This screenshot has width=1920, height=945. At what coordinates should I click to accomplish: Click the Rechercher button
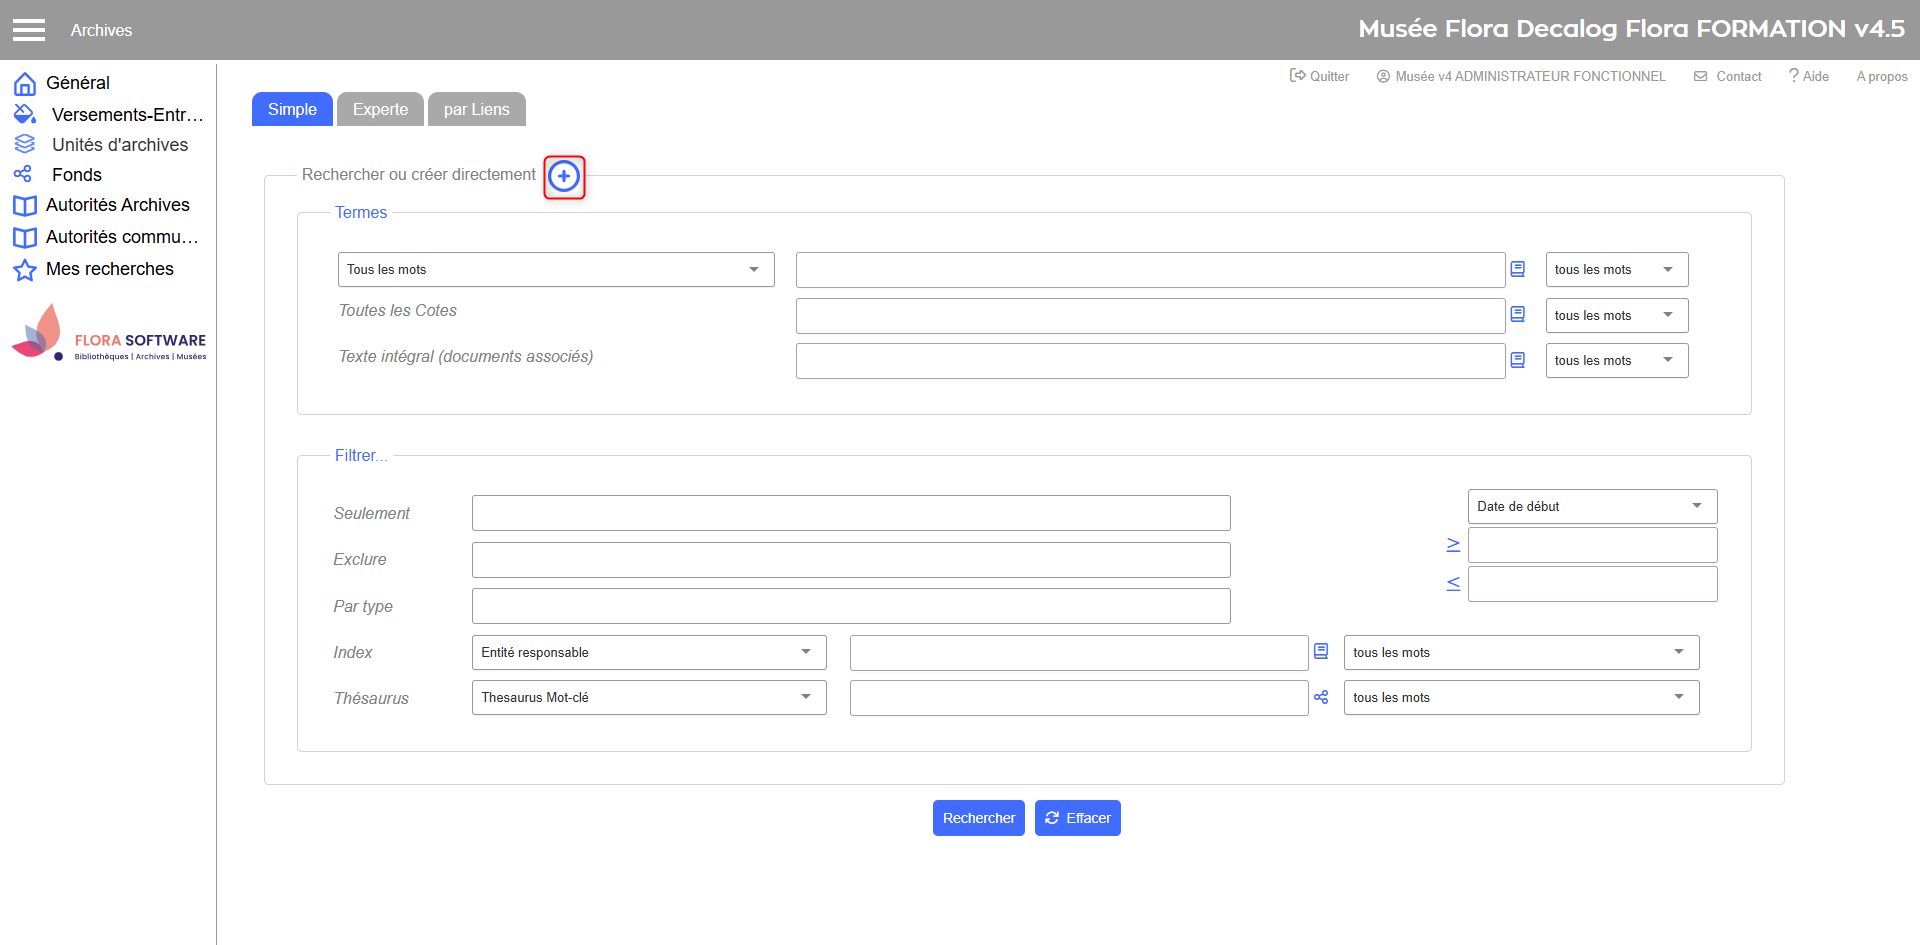click(978, 818)
